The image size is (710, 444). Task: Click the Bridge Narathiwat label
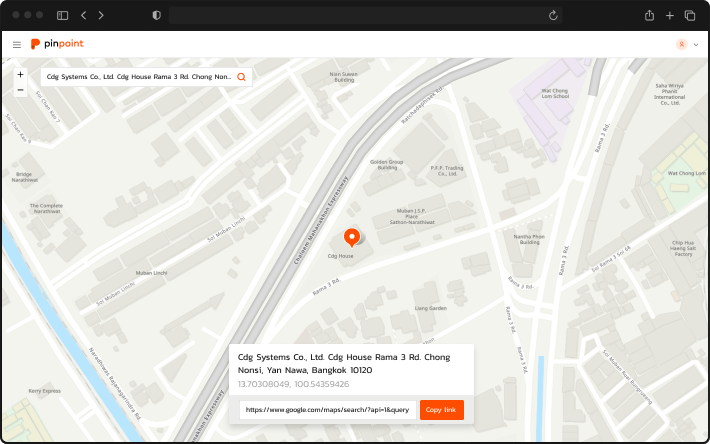[x=24, y=177]
